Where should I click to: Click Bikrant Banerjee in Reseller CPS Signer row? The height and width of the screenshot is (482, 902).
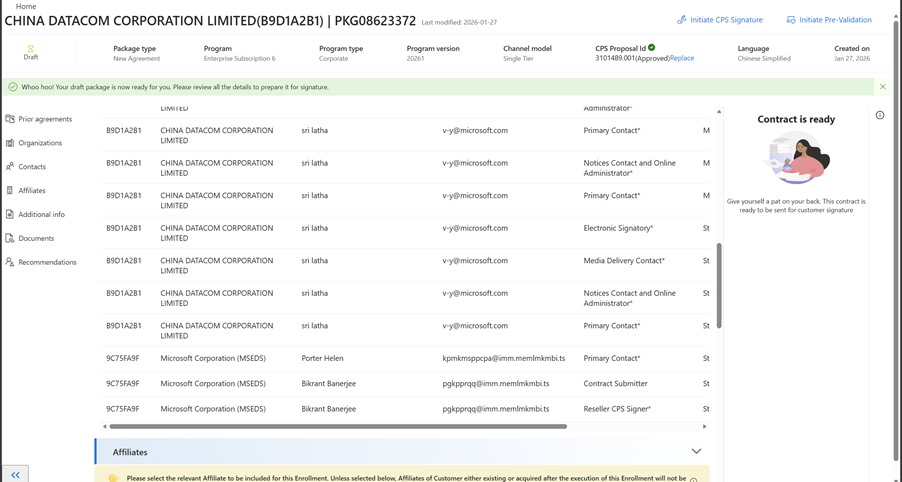tap(328, 408)
